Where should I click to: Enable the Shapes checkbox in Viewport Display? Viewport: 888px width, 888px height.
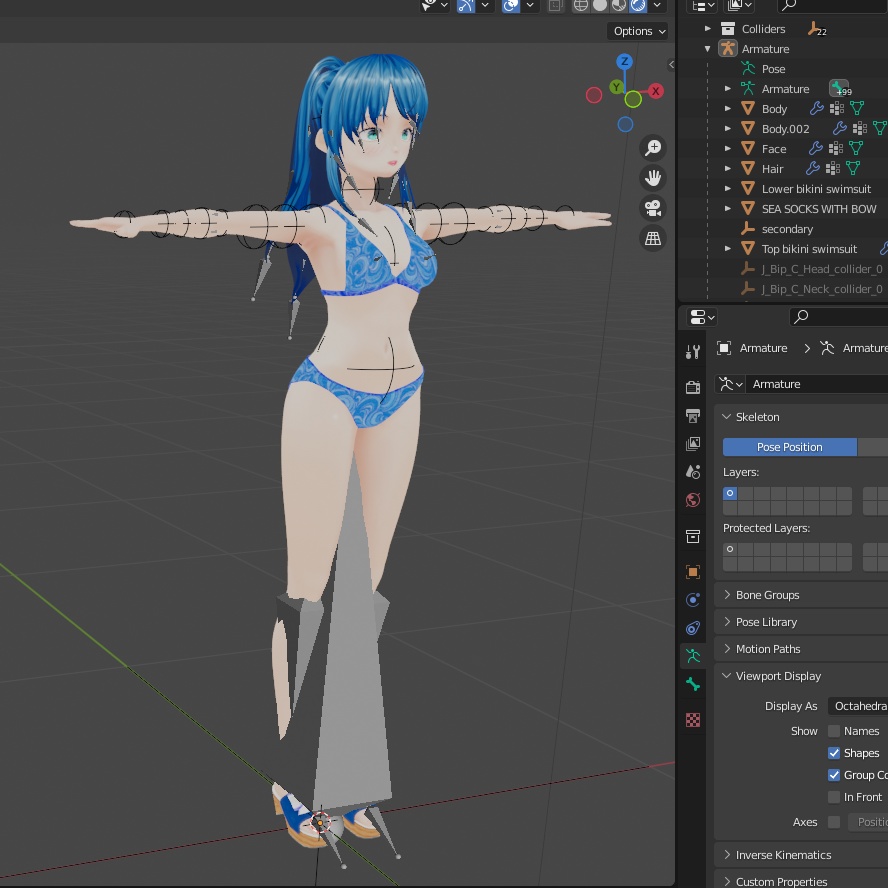tap(834, 752)
